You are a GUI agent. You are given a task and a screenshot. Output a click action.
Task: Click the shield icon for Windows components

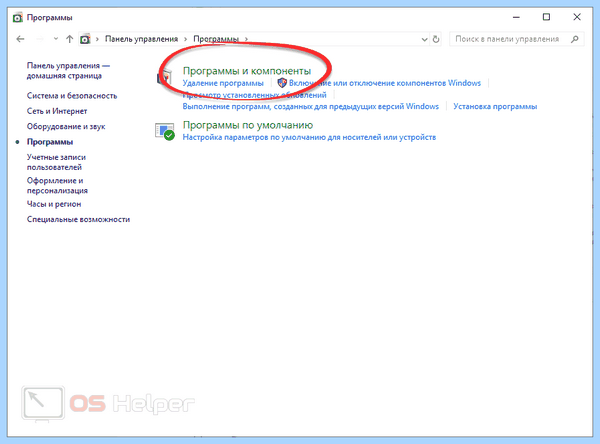282,83
